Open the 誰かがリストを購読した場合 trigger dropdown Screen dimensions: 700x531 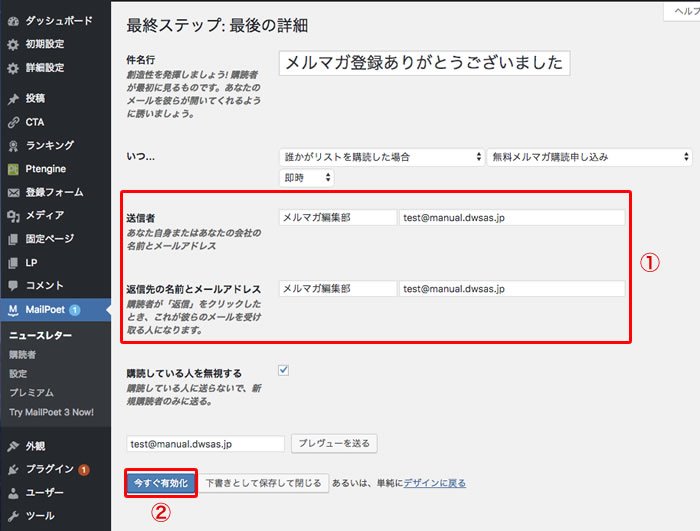(x=381, y=157)
